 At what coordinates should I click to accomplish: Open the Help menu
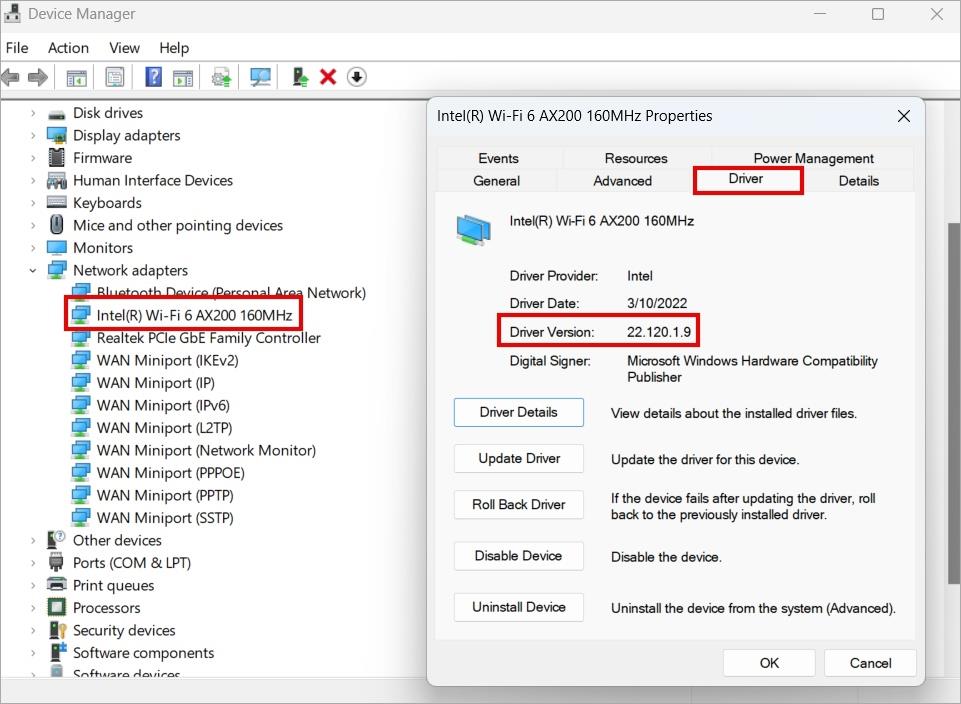tap(174, 48)
